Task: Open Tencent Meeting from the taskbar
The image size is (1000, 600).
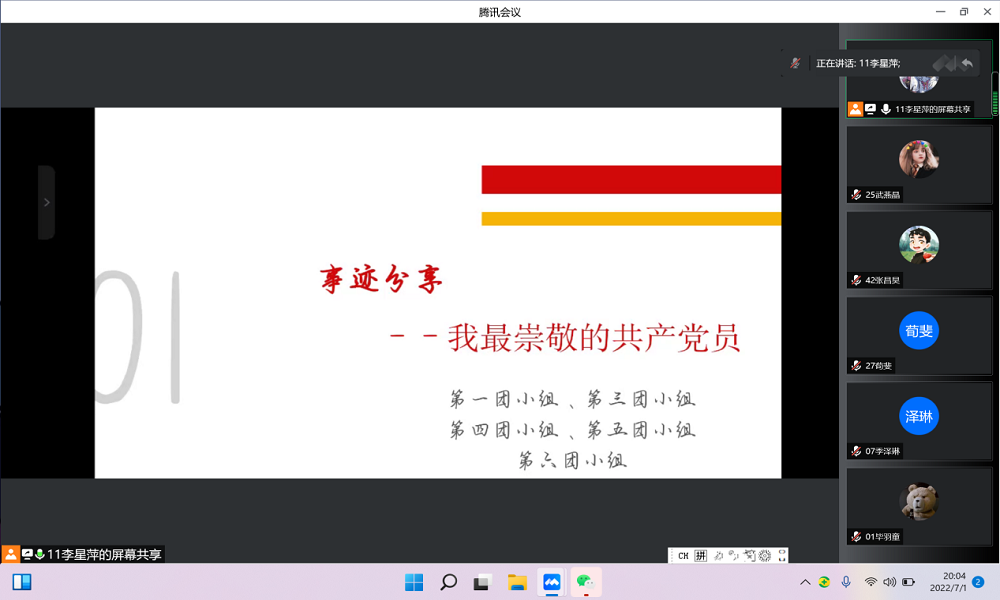Action: click(x=551, y=582)
